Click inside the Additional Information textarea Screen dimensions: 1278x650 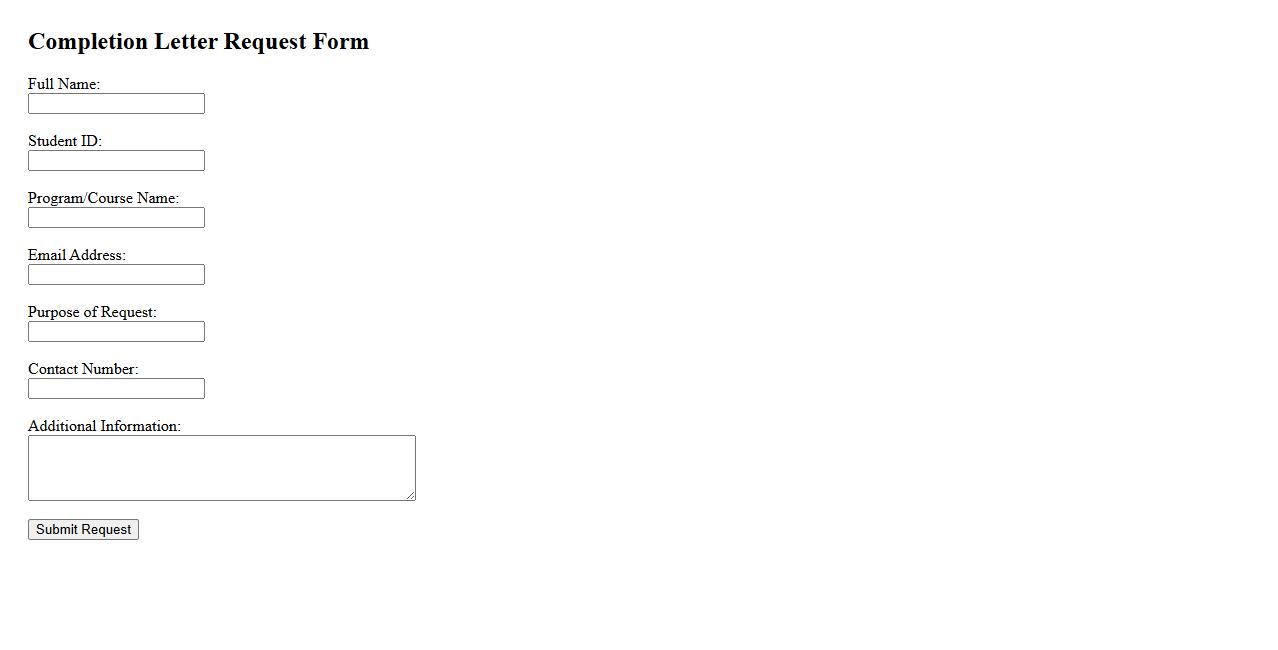(221, 468)
